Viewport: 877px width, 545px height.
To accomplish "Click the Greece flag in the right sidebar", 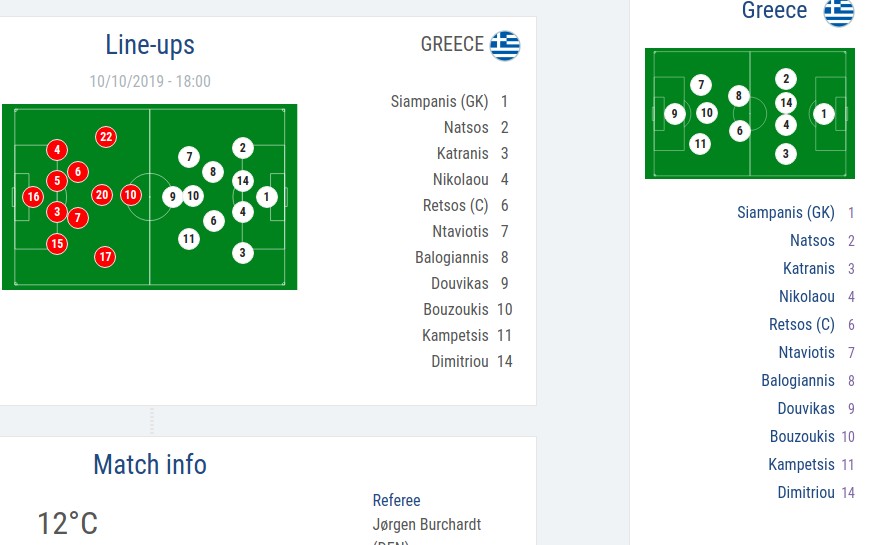I will coord(838,12).
